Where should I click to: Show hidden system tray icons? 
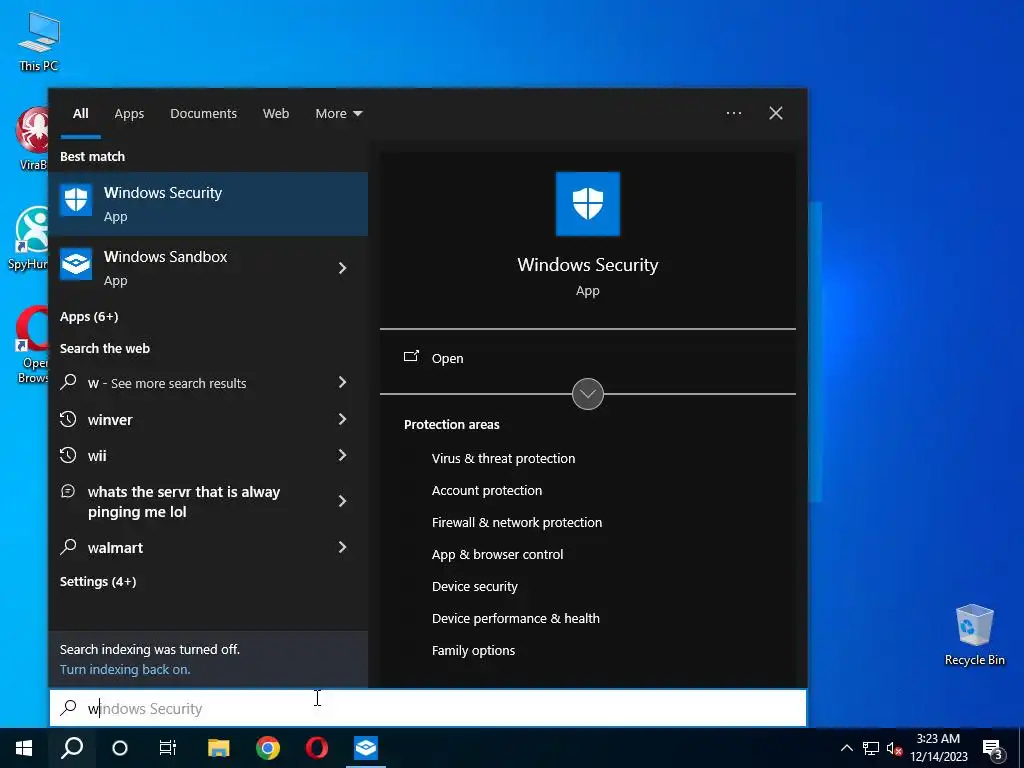pos(846,748)
